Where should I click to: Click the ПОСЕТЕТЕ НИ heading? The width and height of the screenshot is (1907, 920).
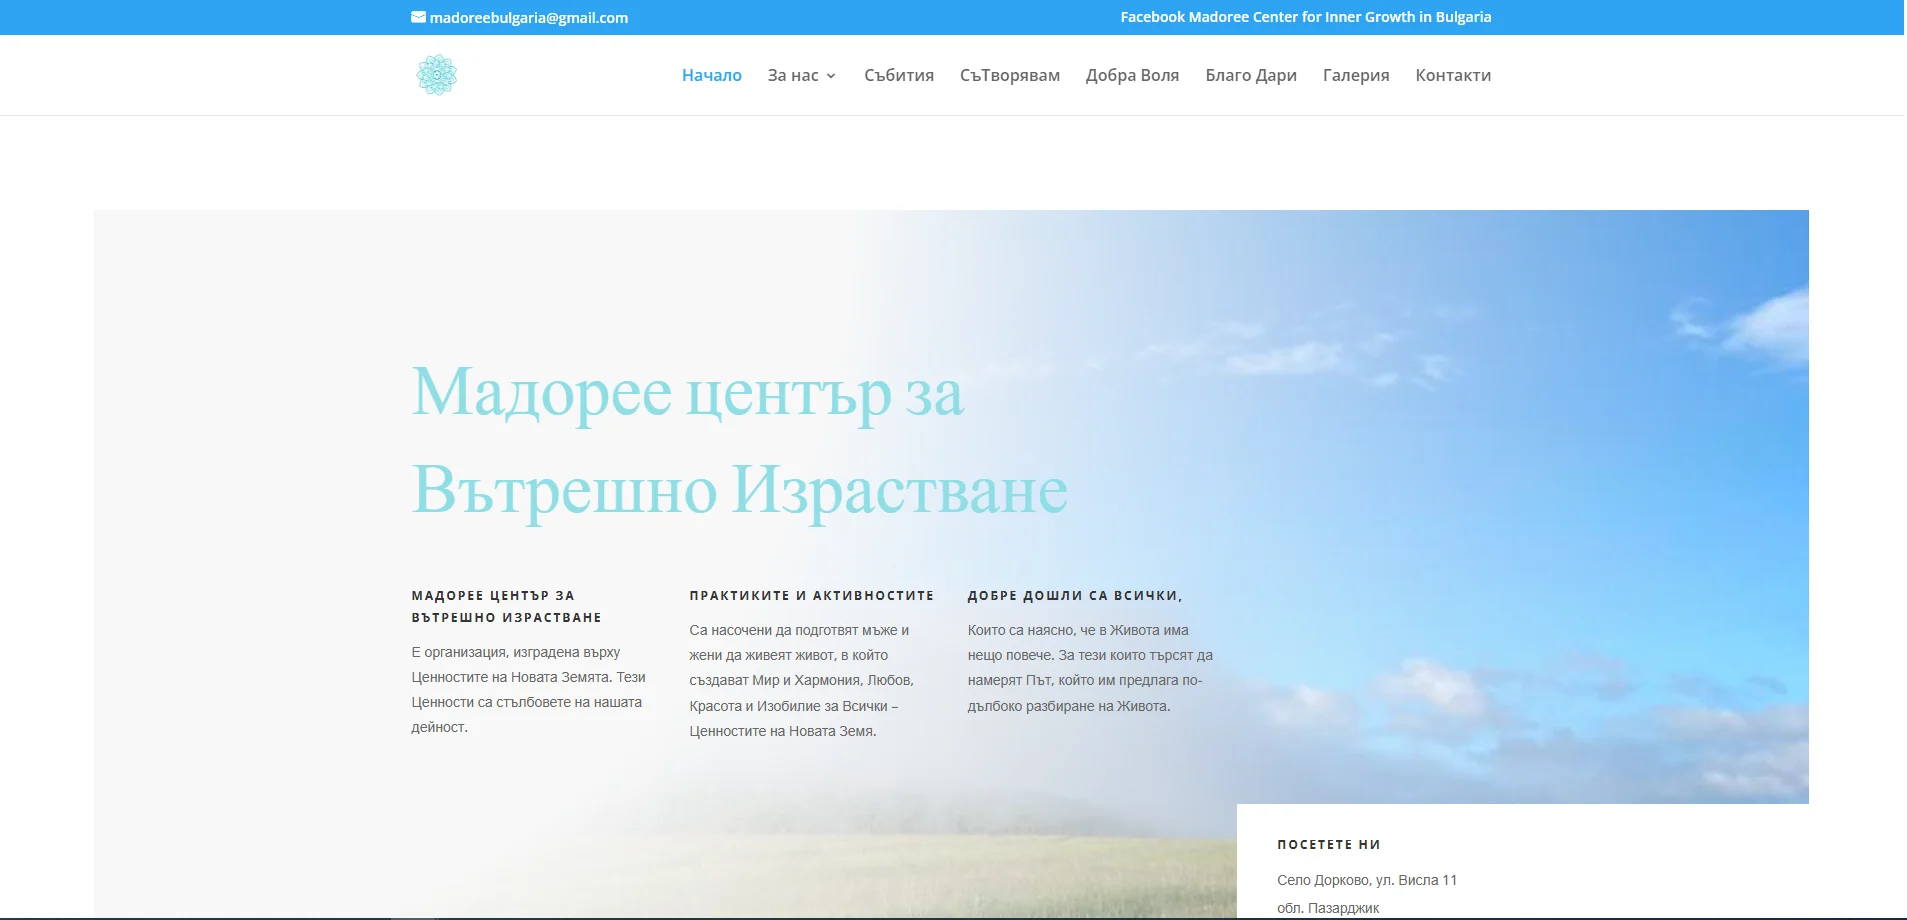click(1329, 845)
